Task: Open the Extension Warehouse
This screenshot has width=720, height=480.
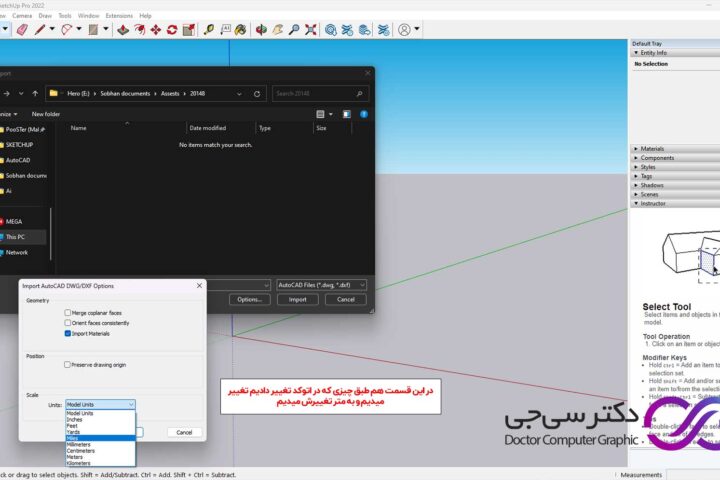Action: pyautogui.click(x=348, y=30)
